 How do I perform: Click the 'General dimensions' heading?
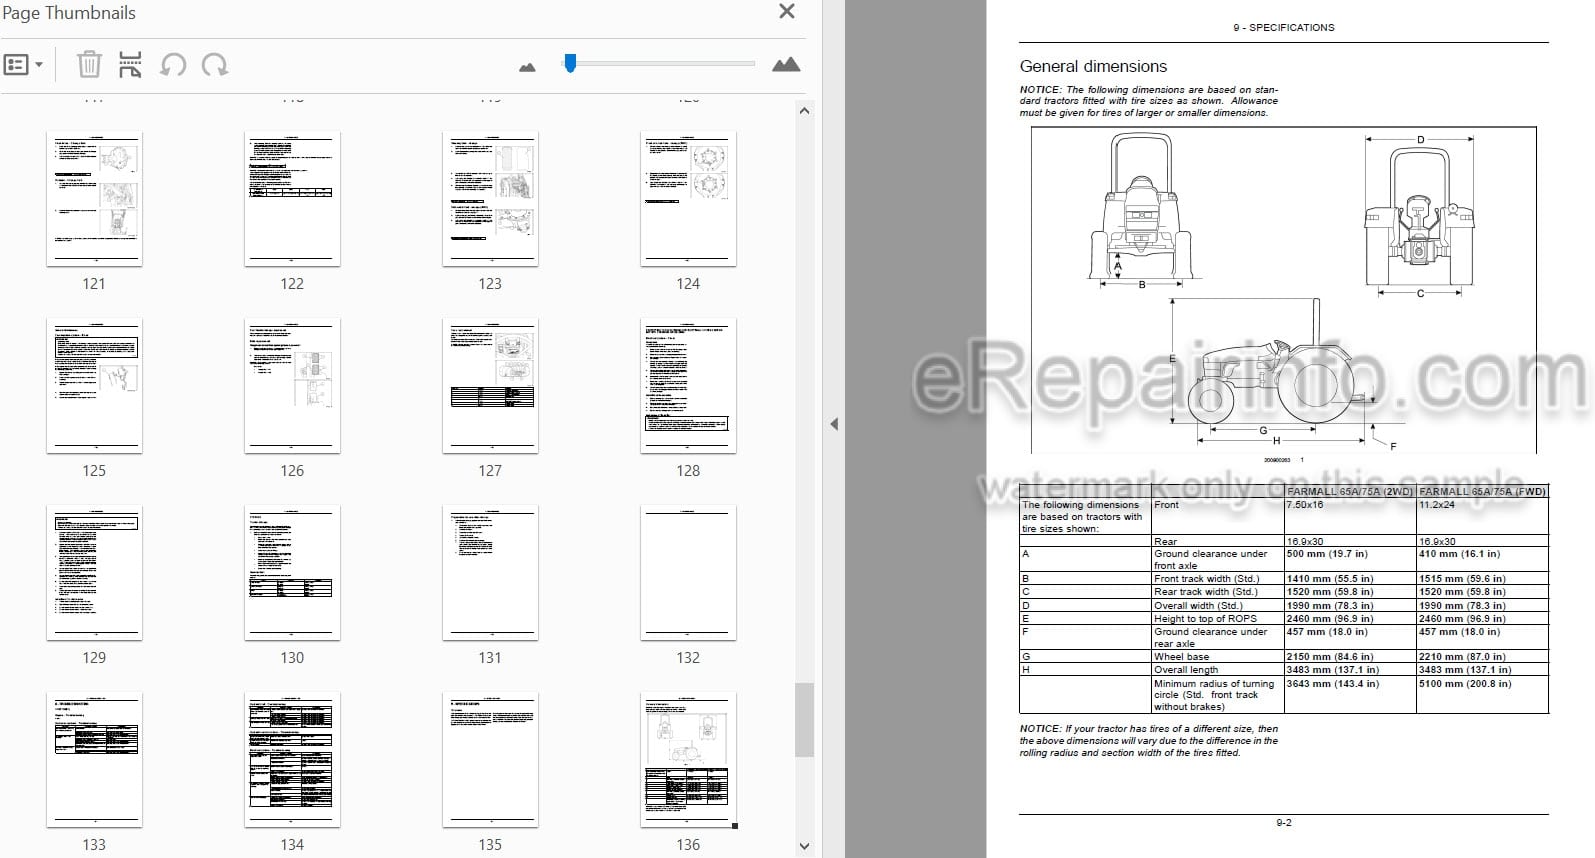(x=1093, y=66)
